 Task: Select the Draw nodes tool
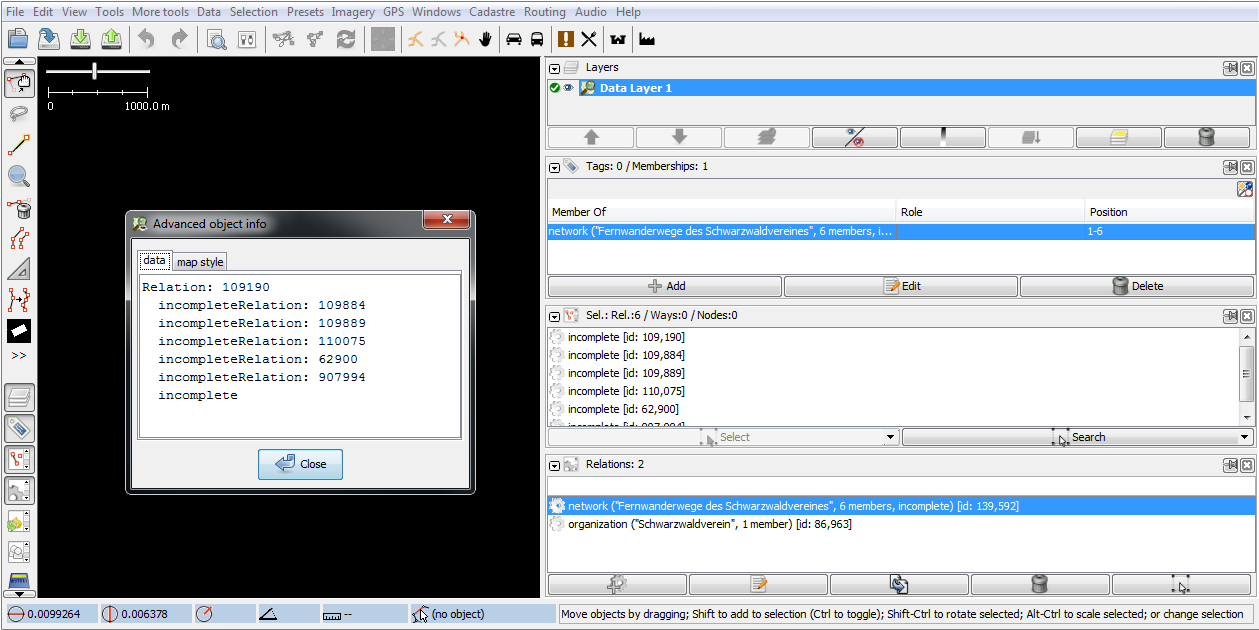(x=19, y=145)
